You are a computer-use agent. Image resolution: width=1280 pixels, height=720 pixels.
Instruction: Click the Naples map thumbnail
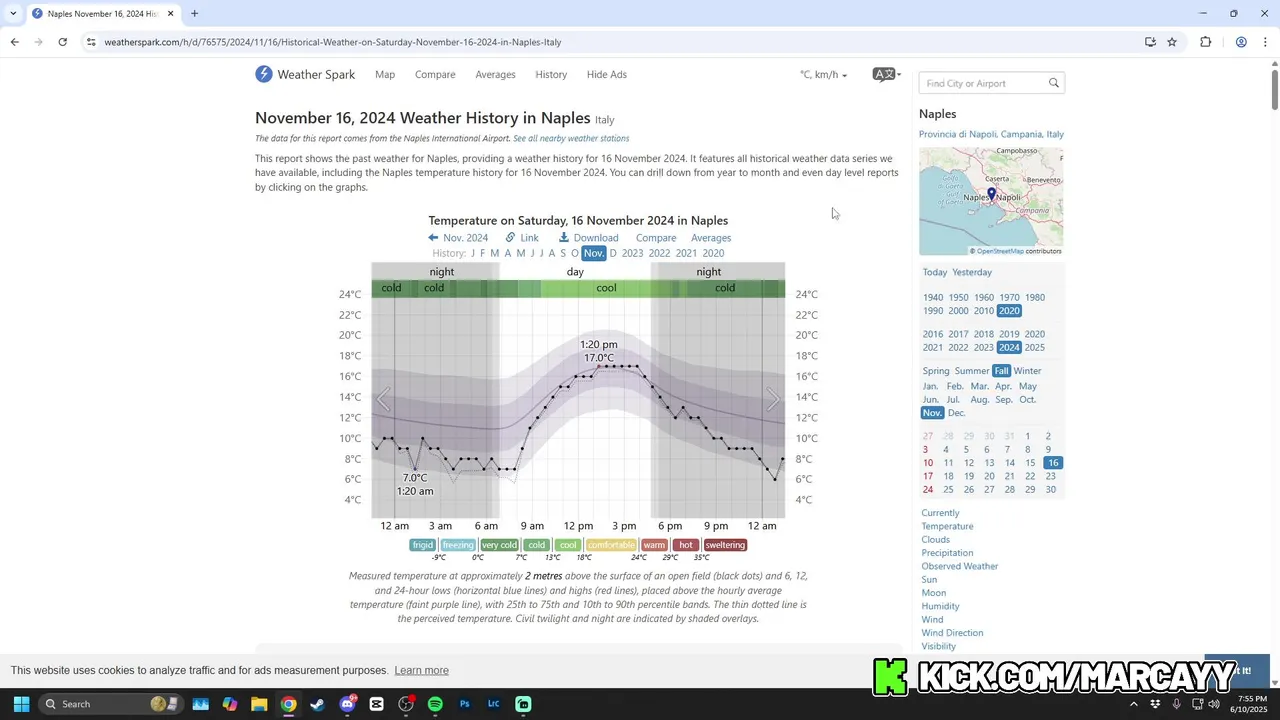point(991,201)
